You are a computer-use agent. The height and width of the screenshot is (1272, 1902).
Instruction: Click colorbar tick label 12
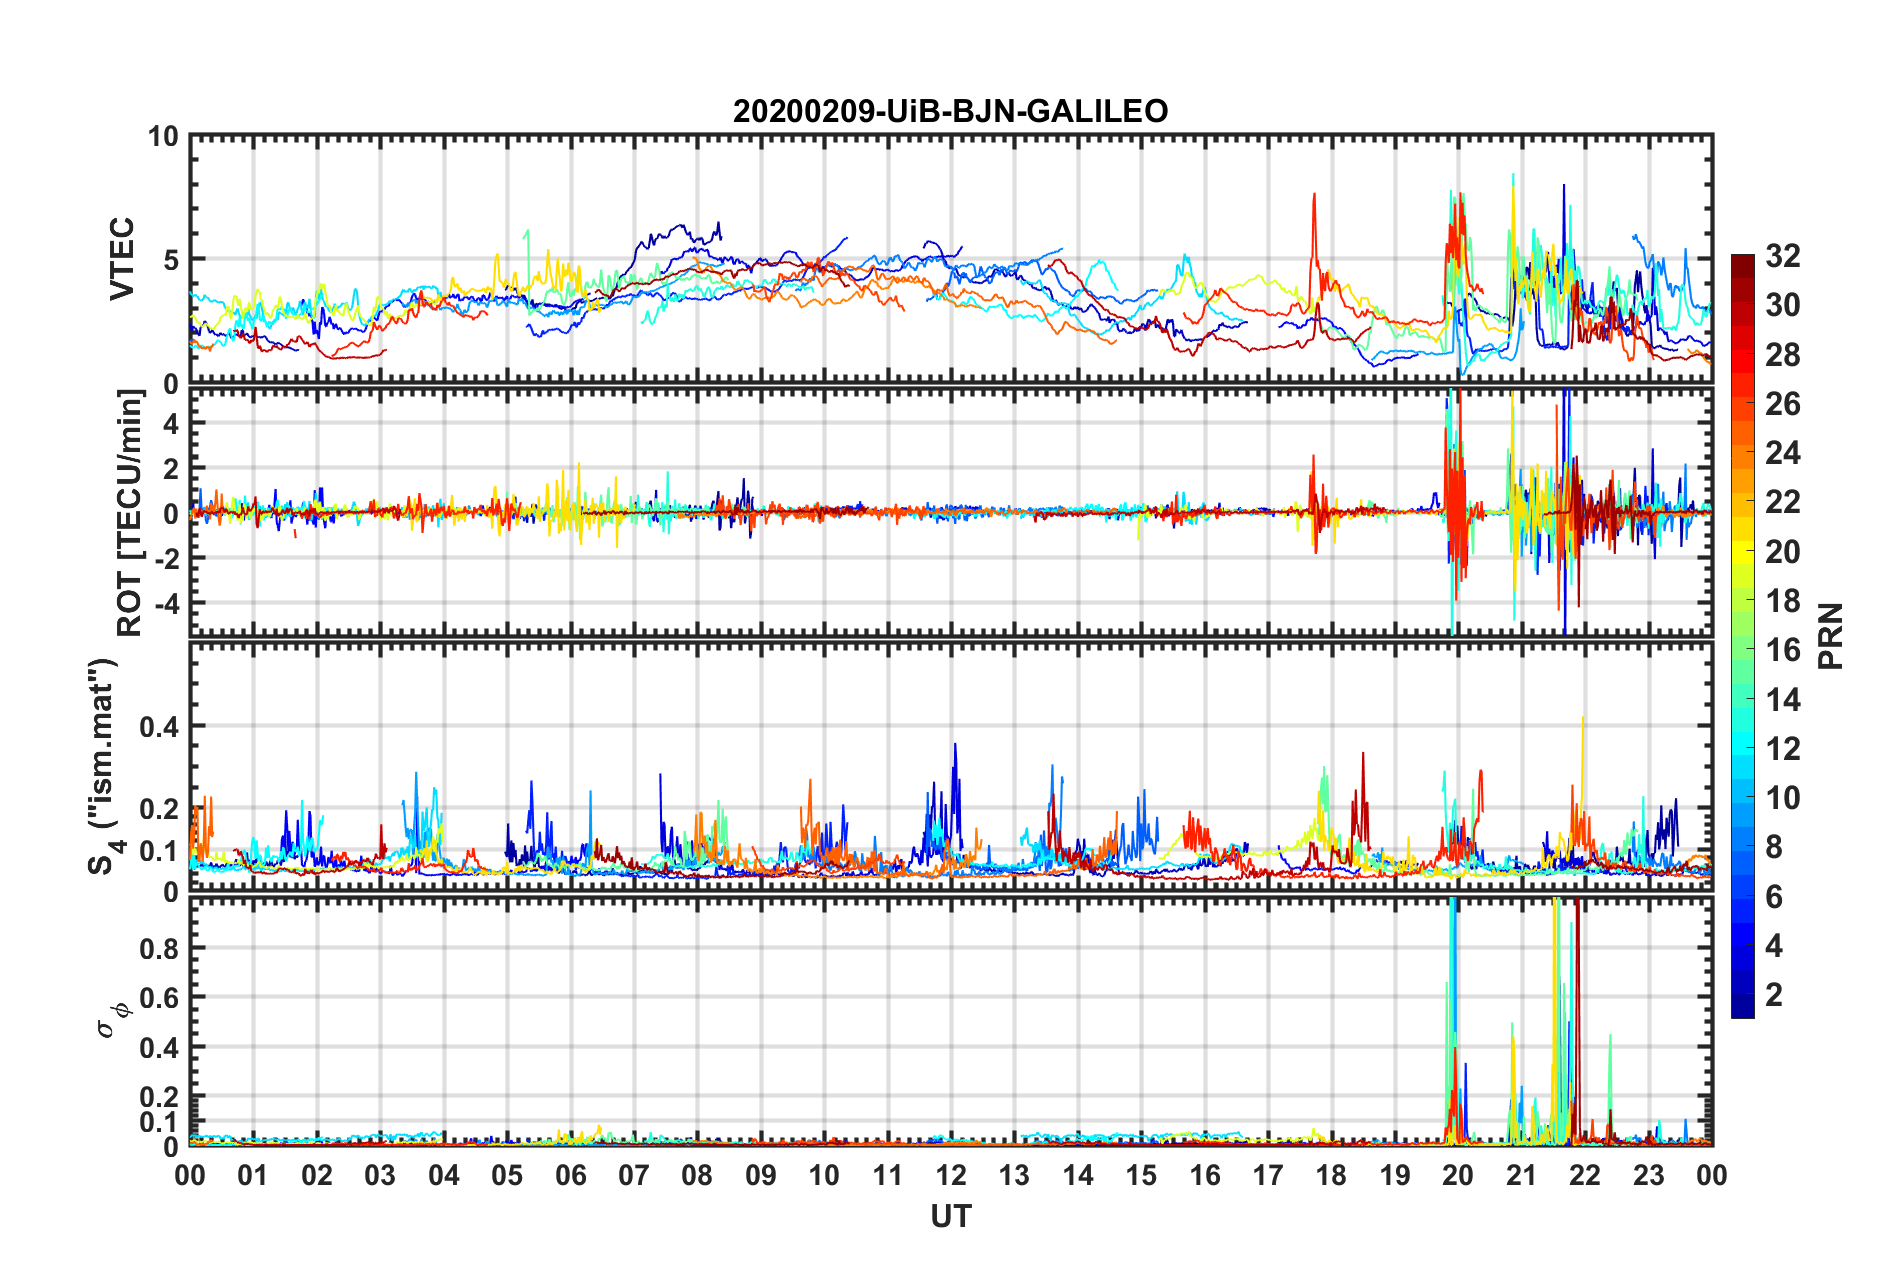[1782, 748]
